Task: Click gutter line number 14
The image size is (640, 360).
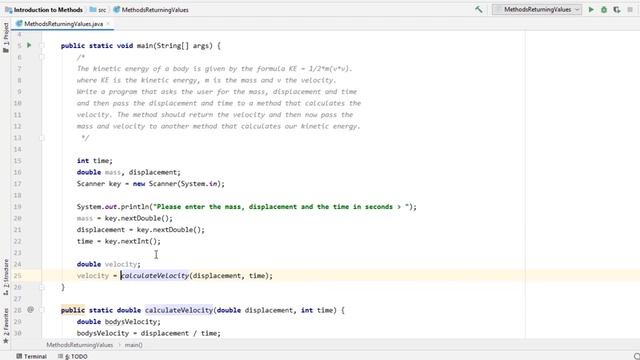Action: 18,149
